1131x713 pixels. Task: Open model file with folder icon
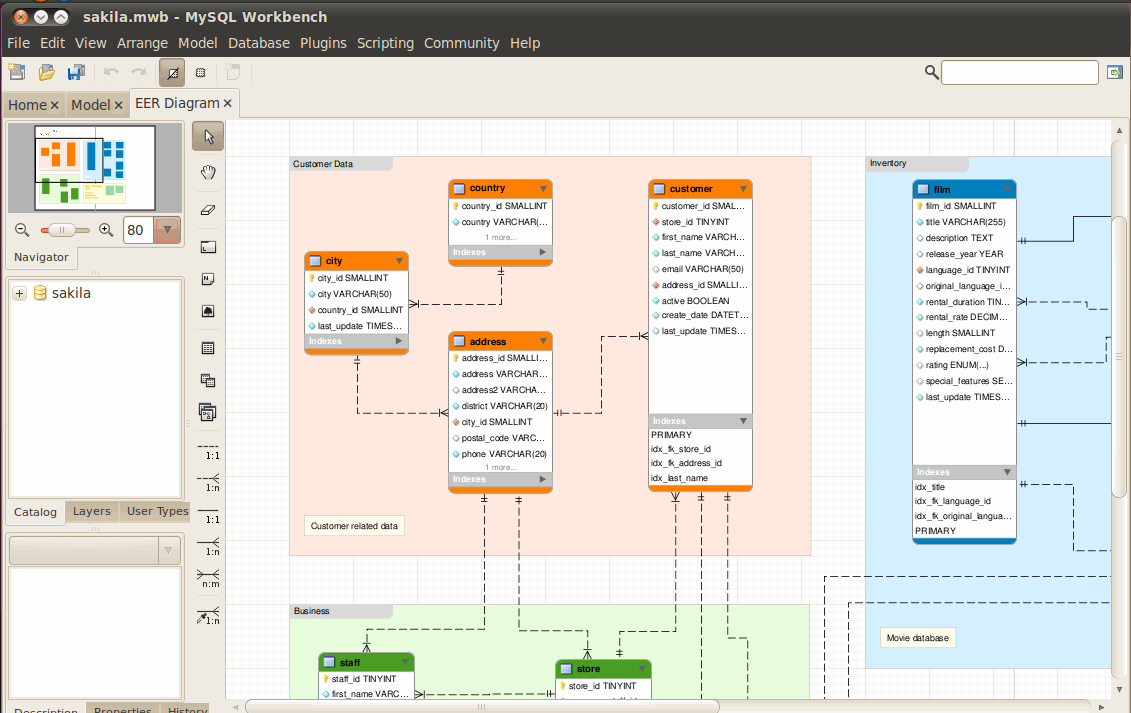(46, 72)
